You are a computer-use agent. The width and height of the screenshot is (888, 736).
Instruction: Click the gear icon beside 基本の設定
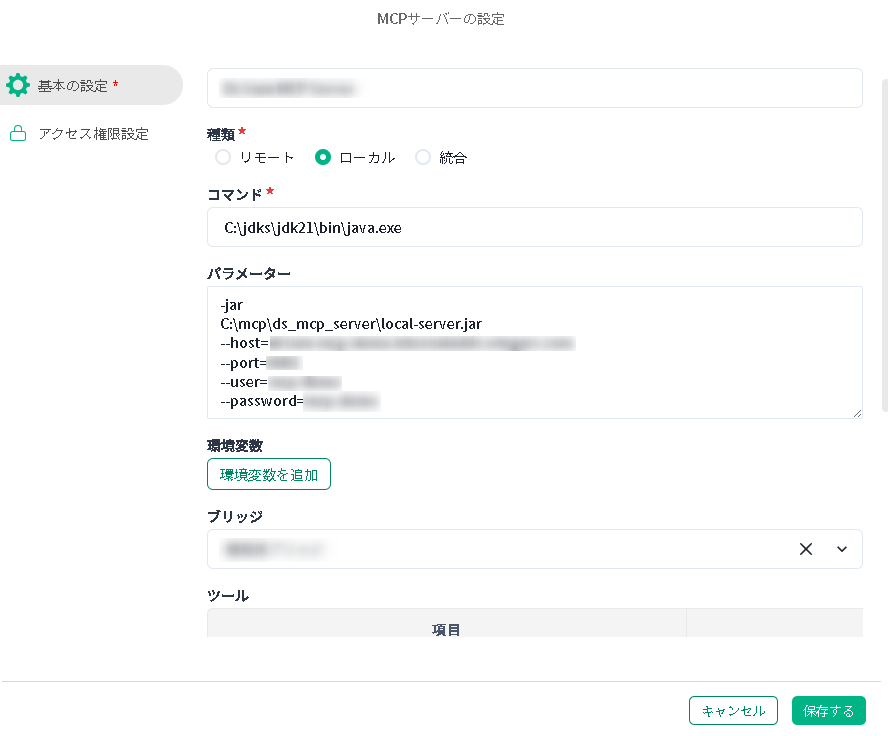[18, 86]
